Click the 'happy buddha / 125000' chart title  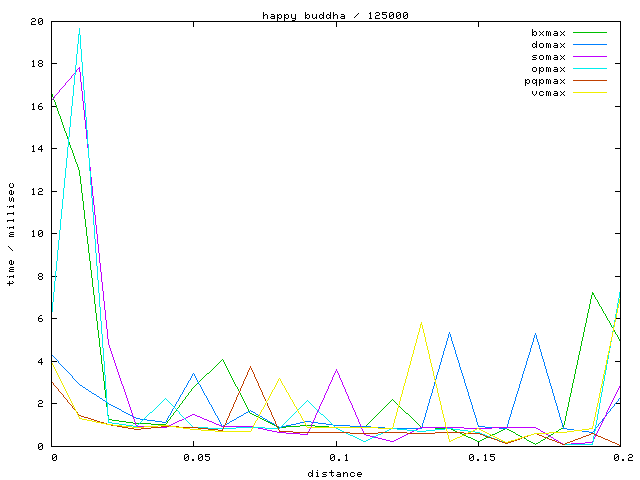point(335,15)
